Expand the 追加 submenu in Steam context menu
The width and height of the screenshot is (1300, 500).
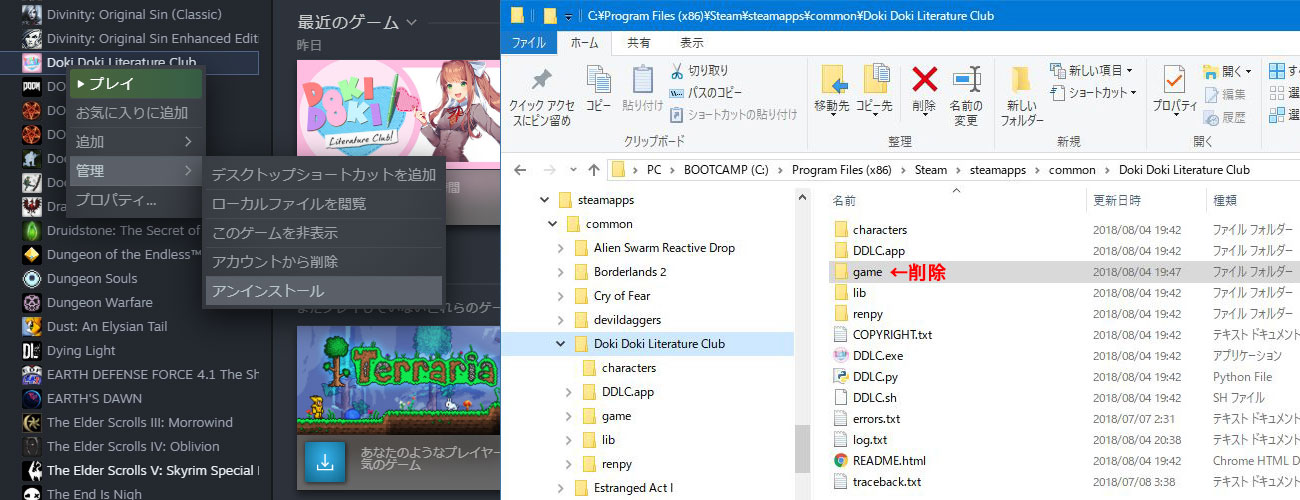tap(134, 142)
